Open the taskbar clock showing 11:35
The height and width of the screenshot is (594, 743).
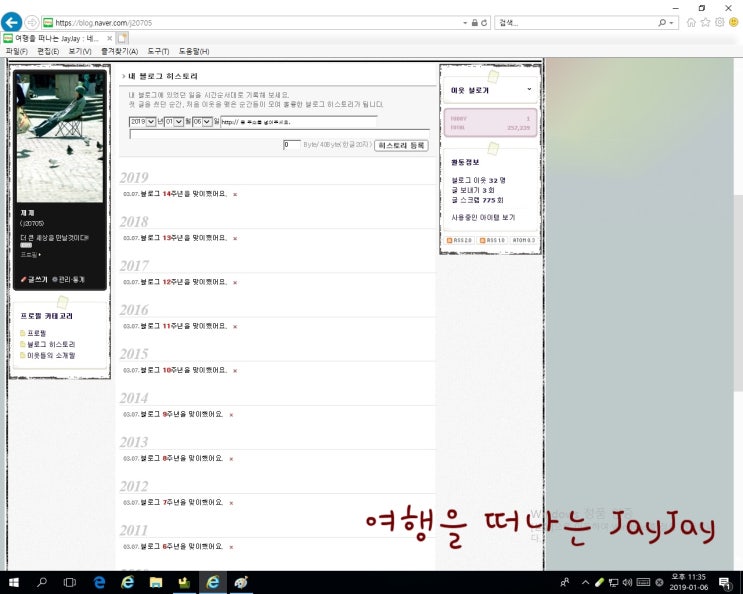pyautogui.click(x=689, y=582)
